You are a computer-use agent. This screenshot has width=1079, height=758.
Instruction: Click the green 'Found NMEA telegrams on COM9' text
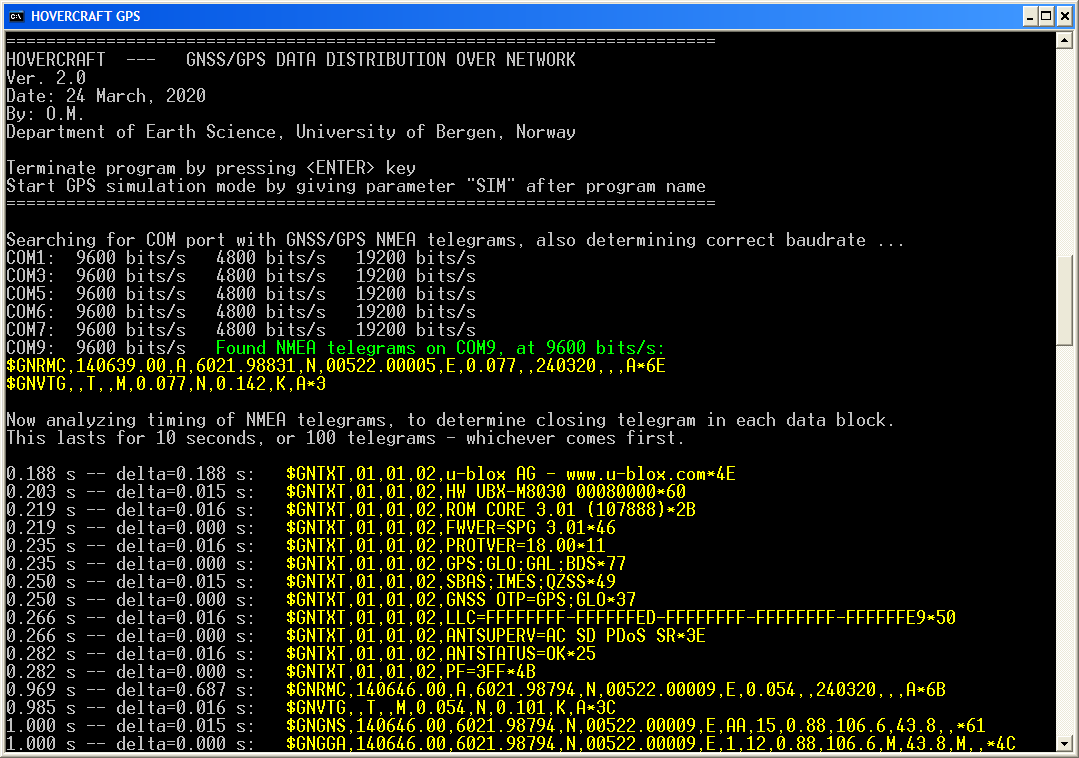click(440, 348)
